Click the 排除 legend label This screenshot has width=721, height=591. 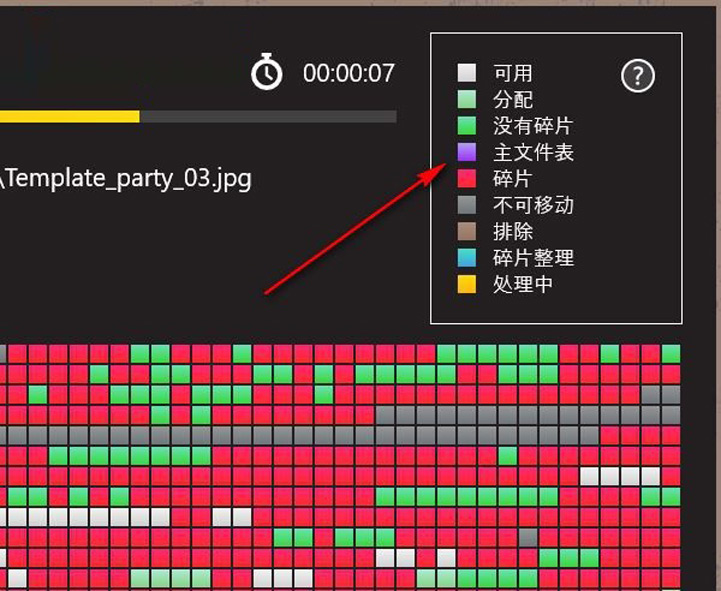pos(513,231)
